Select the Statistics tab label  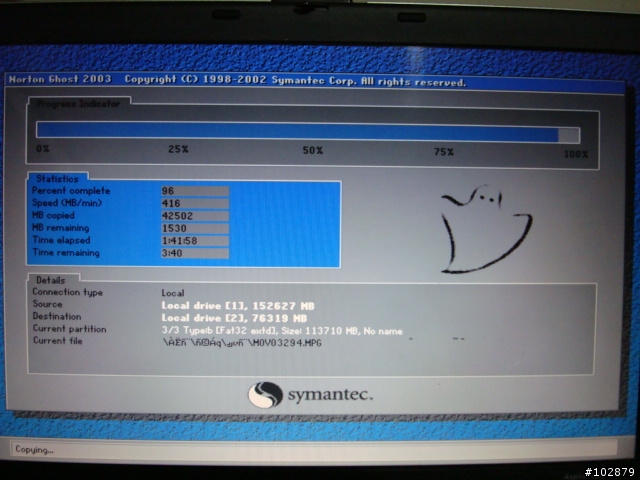57,178
